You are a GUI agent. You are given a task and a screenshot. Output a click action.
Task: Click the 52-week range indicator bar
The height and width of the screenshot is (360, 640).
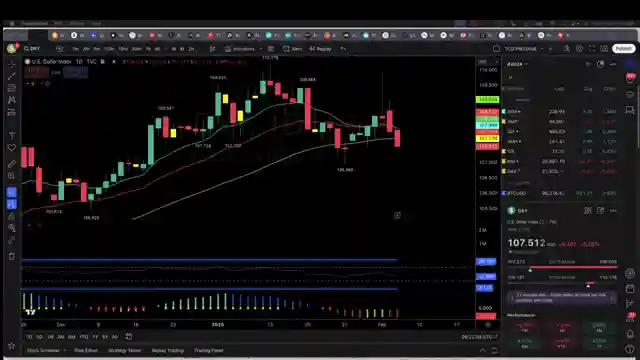coord(562,283)
